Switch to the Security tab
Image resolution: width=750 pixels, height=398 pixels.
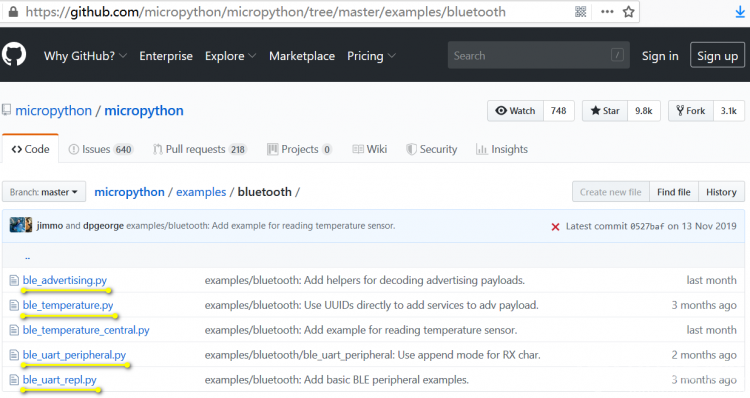click(x=432, y=149)
